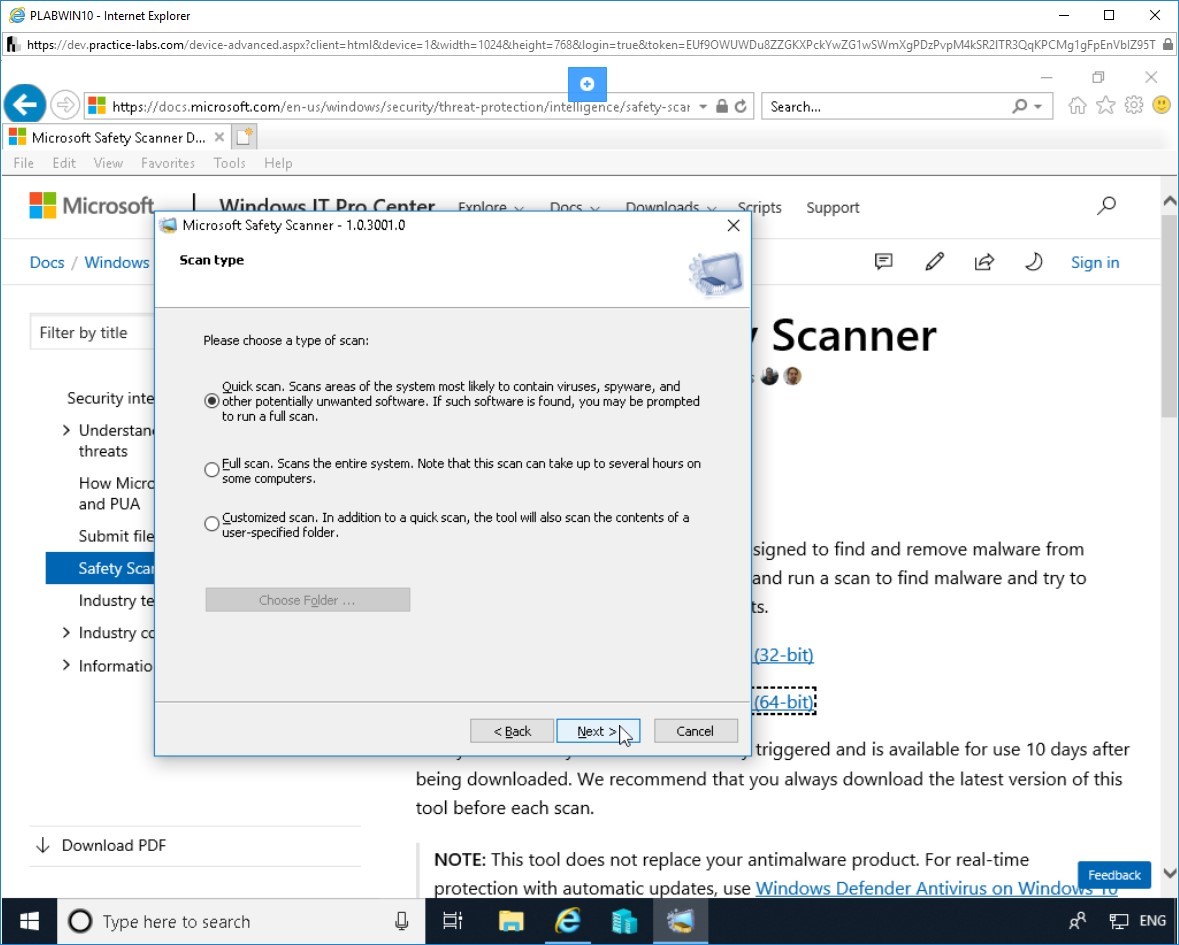Open the IE Home icon
The width and height of the screenshot is (1179, 945).
(1077, 106)
